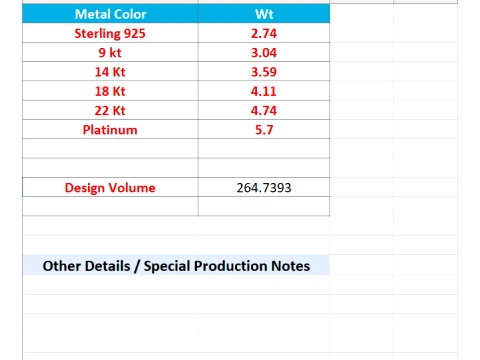This screenshot has height=360, width=480.
Task: Click the '22 Kt' cell
Action: [x=110, y=110]
